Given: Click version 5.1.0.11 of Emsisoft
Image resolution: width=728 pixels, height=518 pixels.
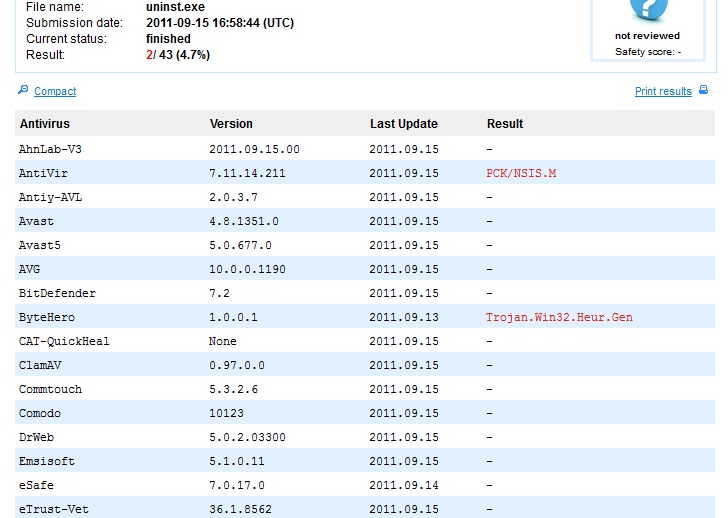Looking at the screenshot, I should click(x=237, y=461).
